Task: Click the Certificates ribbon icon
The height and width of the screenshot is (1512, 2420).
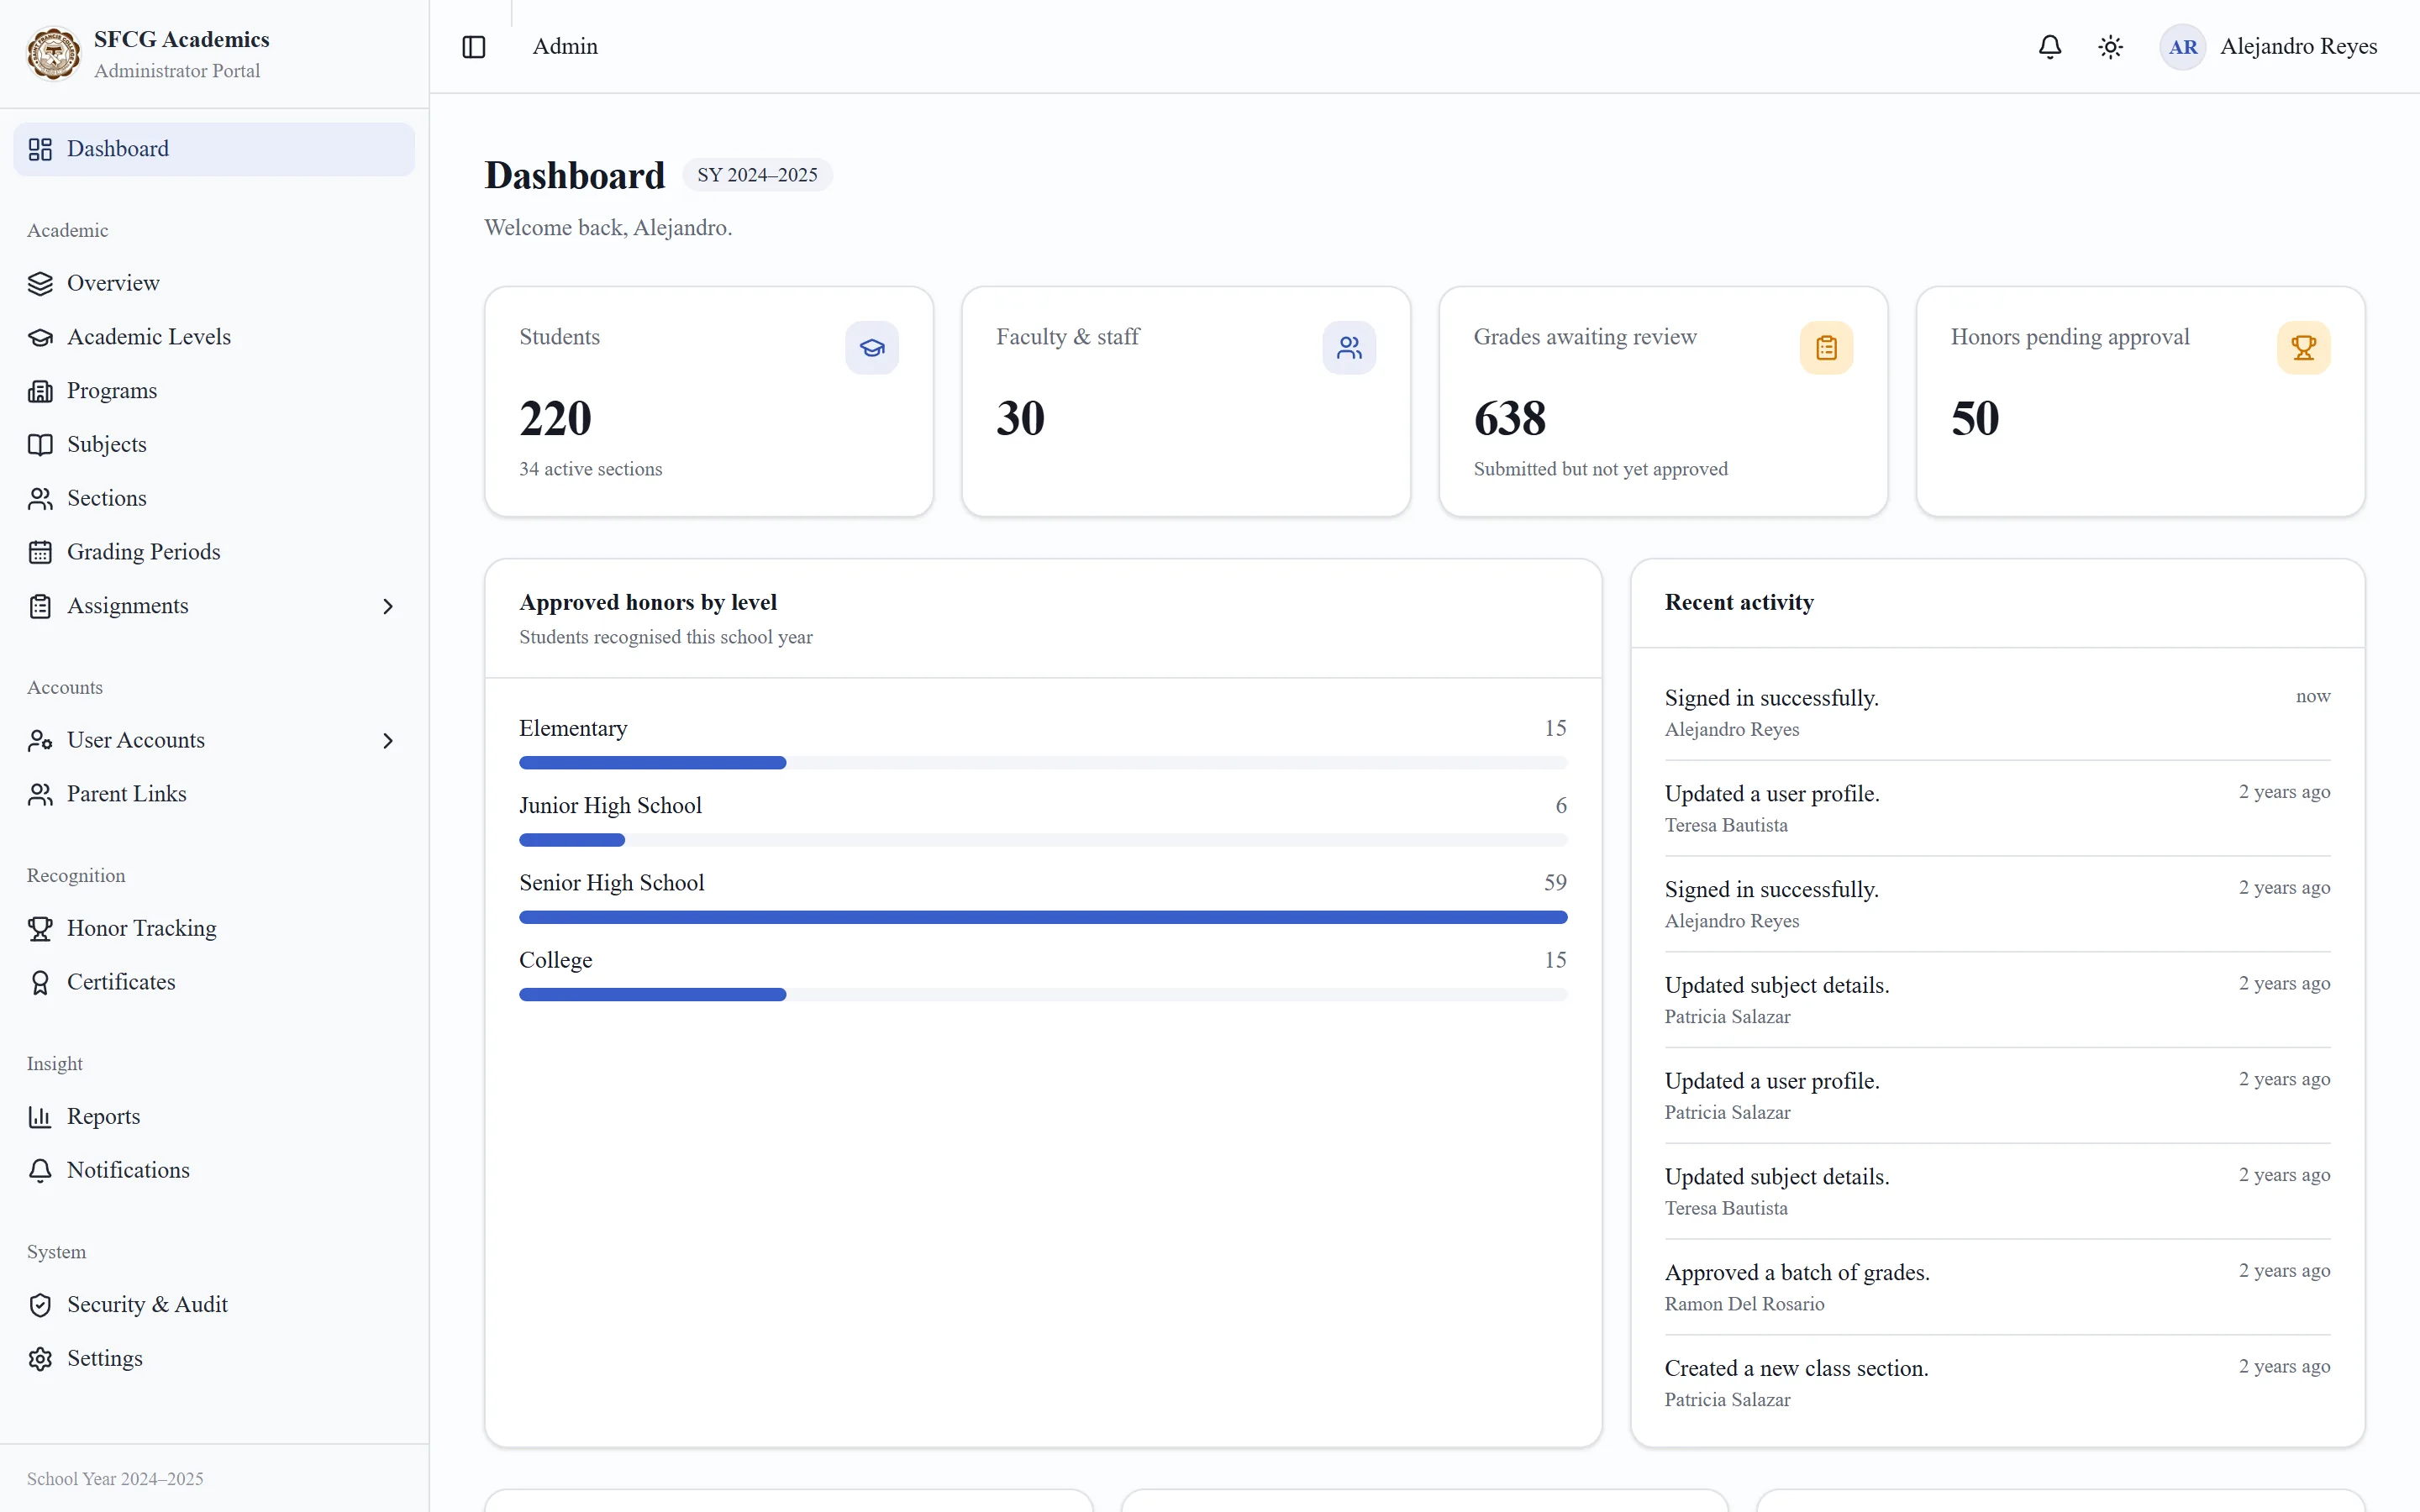Action: pyautogui.click(x=40, y=982)
